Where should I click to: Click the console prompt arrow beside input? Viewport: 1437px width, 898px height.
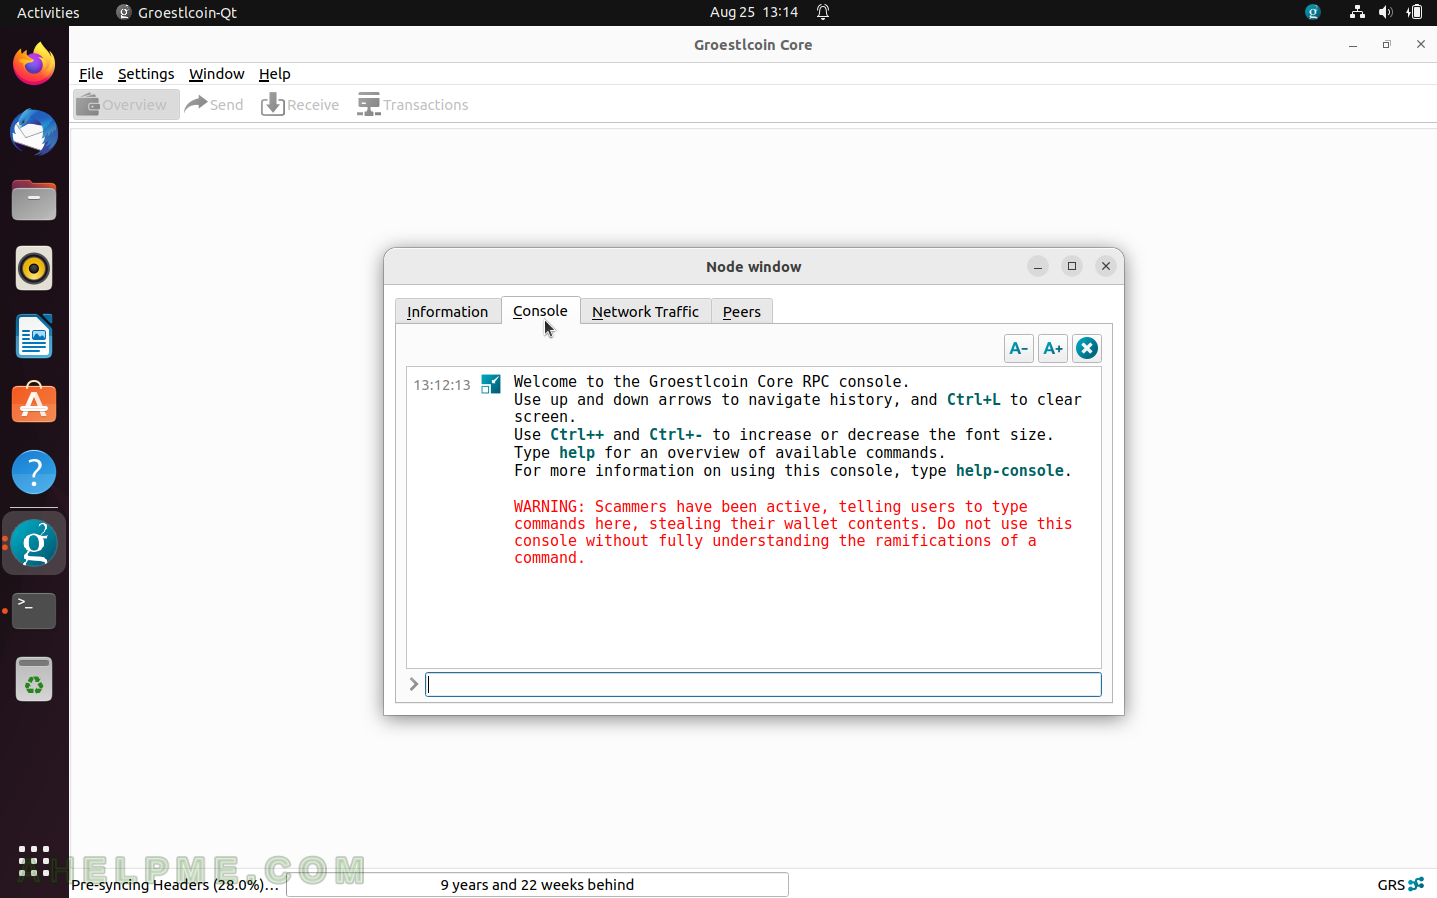coord(414,684)
